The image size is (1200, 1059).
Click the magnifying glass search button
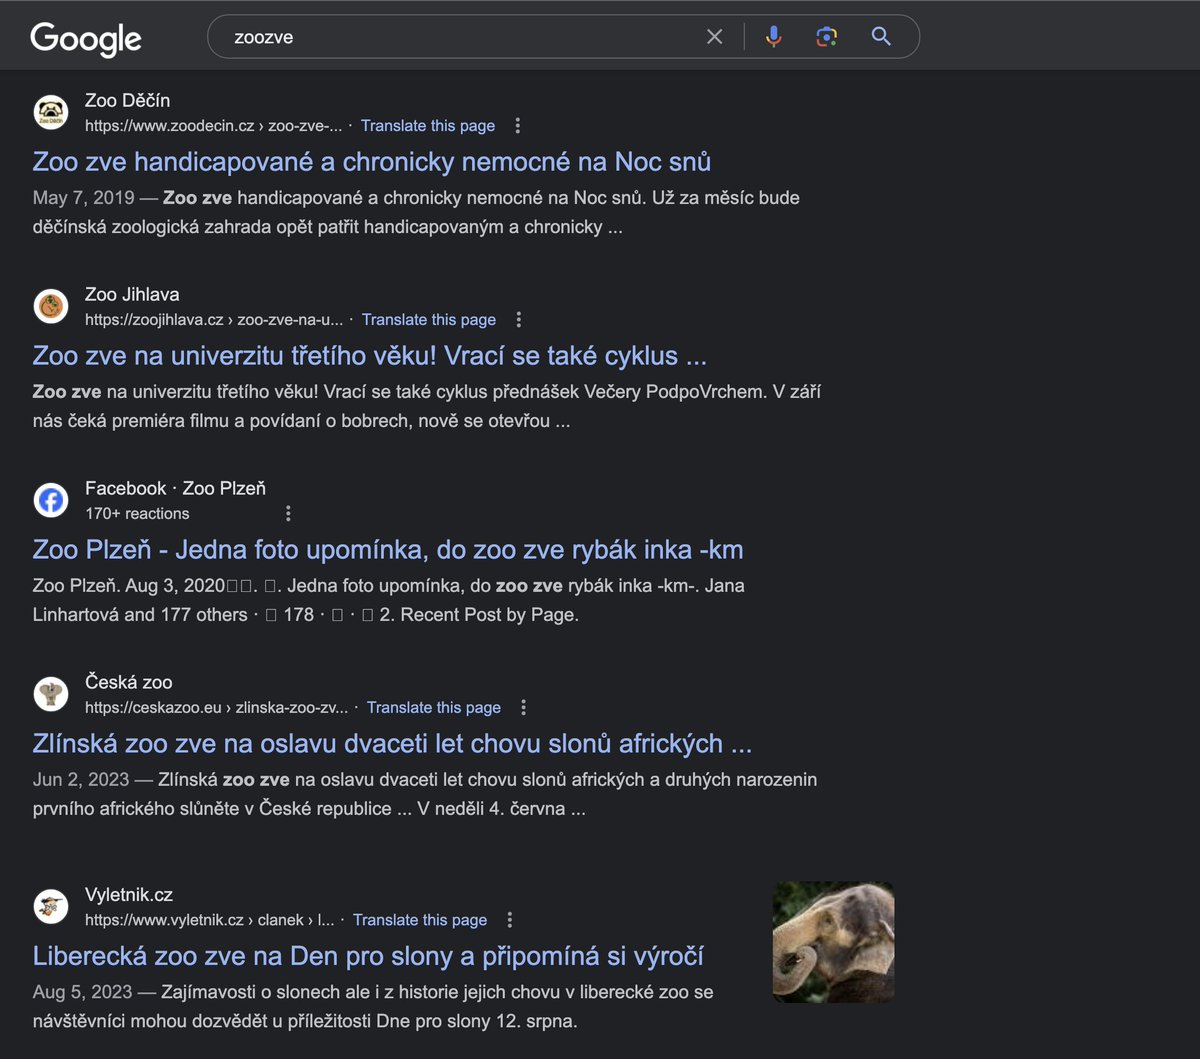(881, 37)
